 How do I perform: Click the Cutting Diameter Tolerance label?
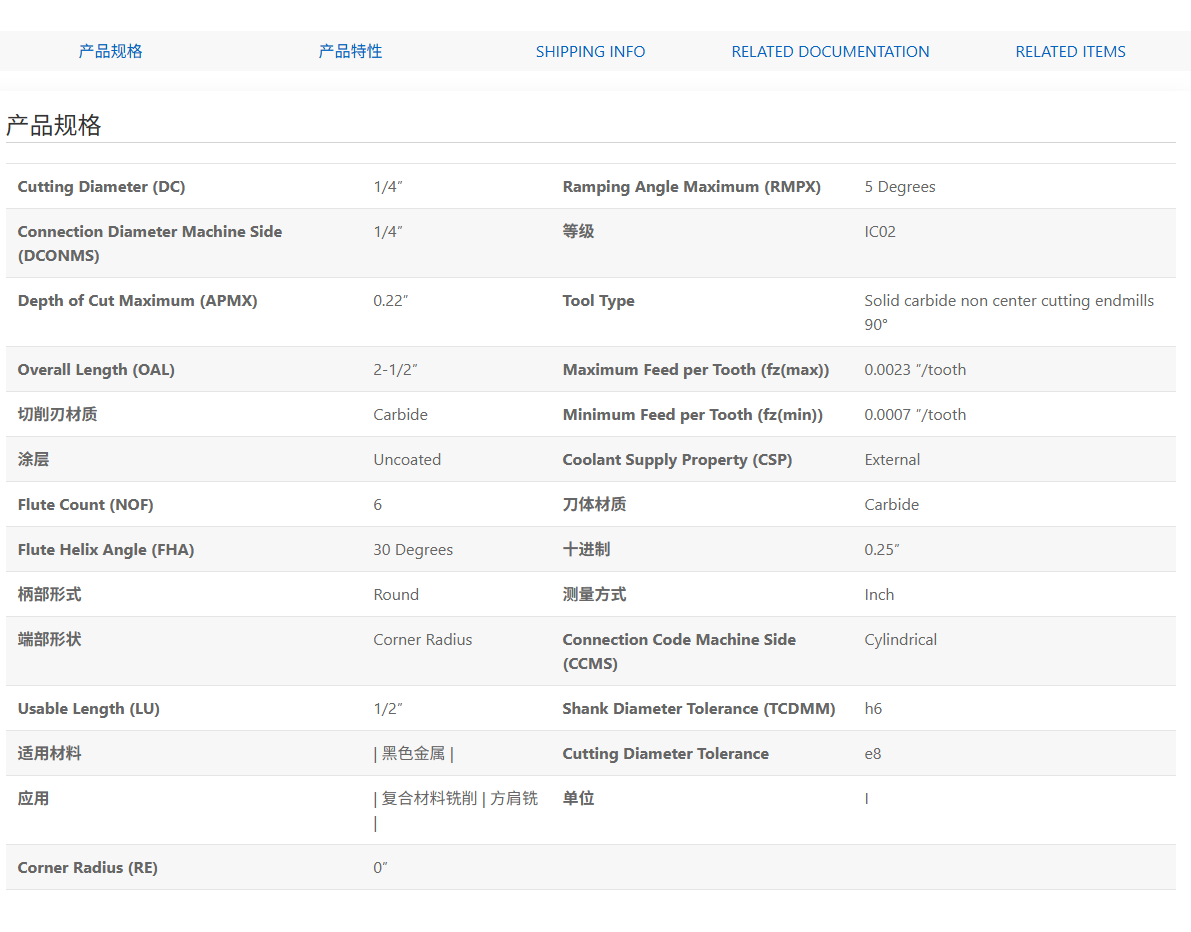coord(665,753)
